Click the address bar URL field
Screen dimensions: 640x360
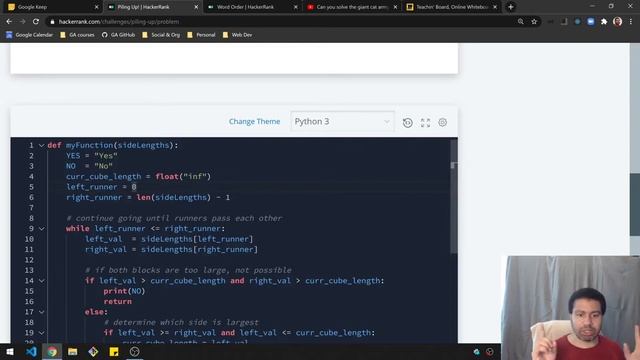(286, 22)
